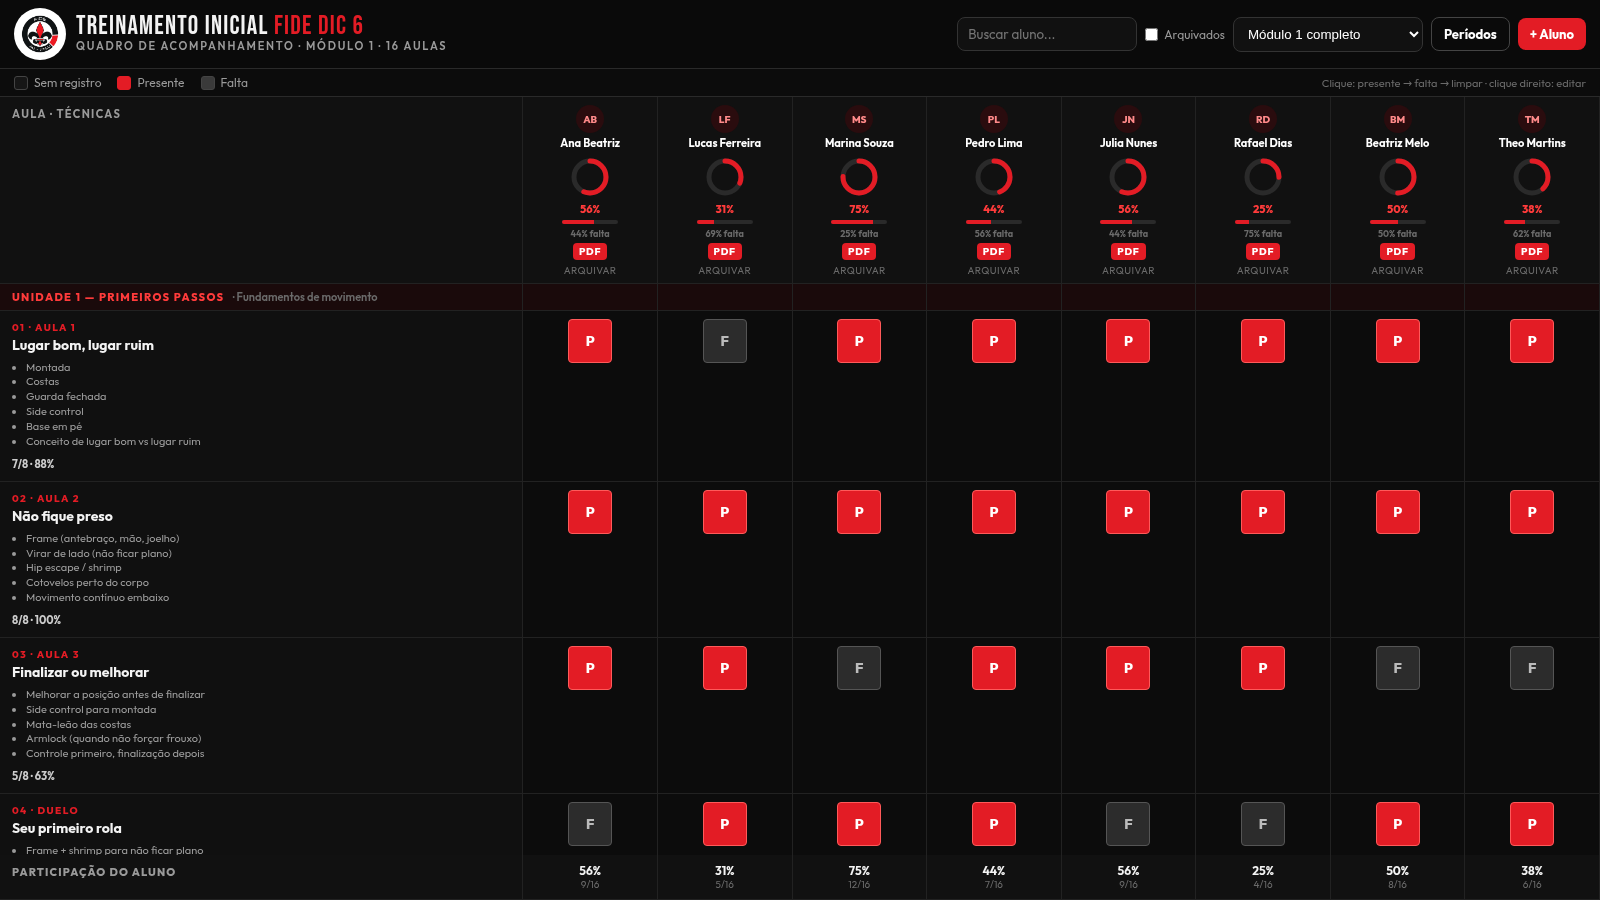Screen dimensions: 1600x900
Task: Toggle Lucas Ferreira's Aula 1 absence cell
Action: 725,341
